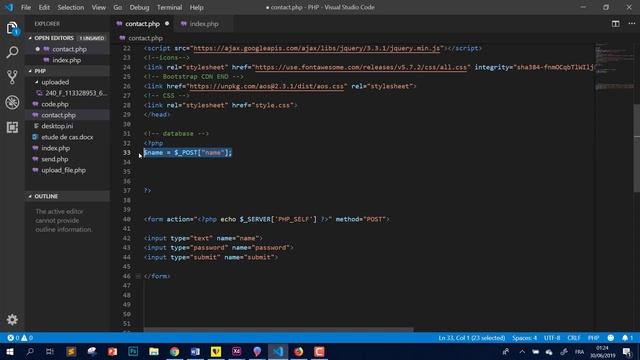Change encoding via UTF-8 status item

coord(552,338)
